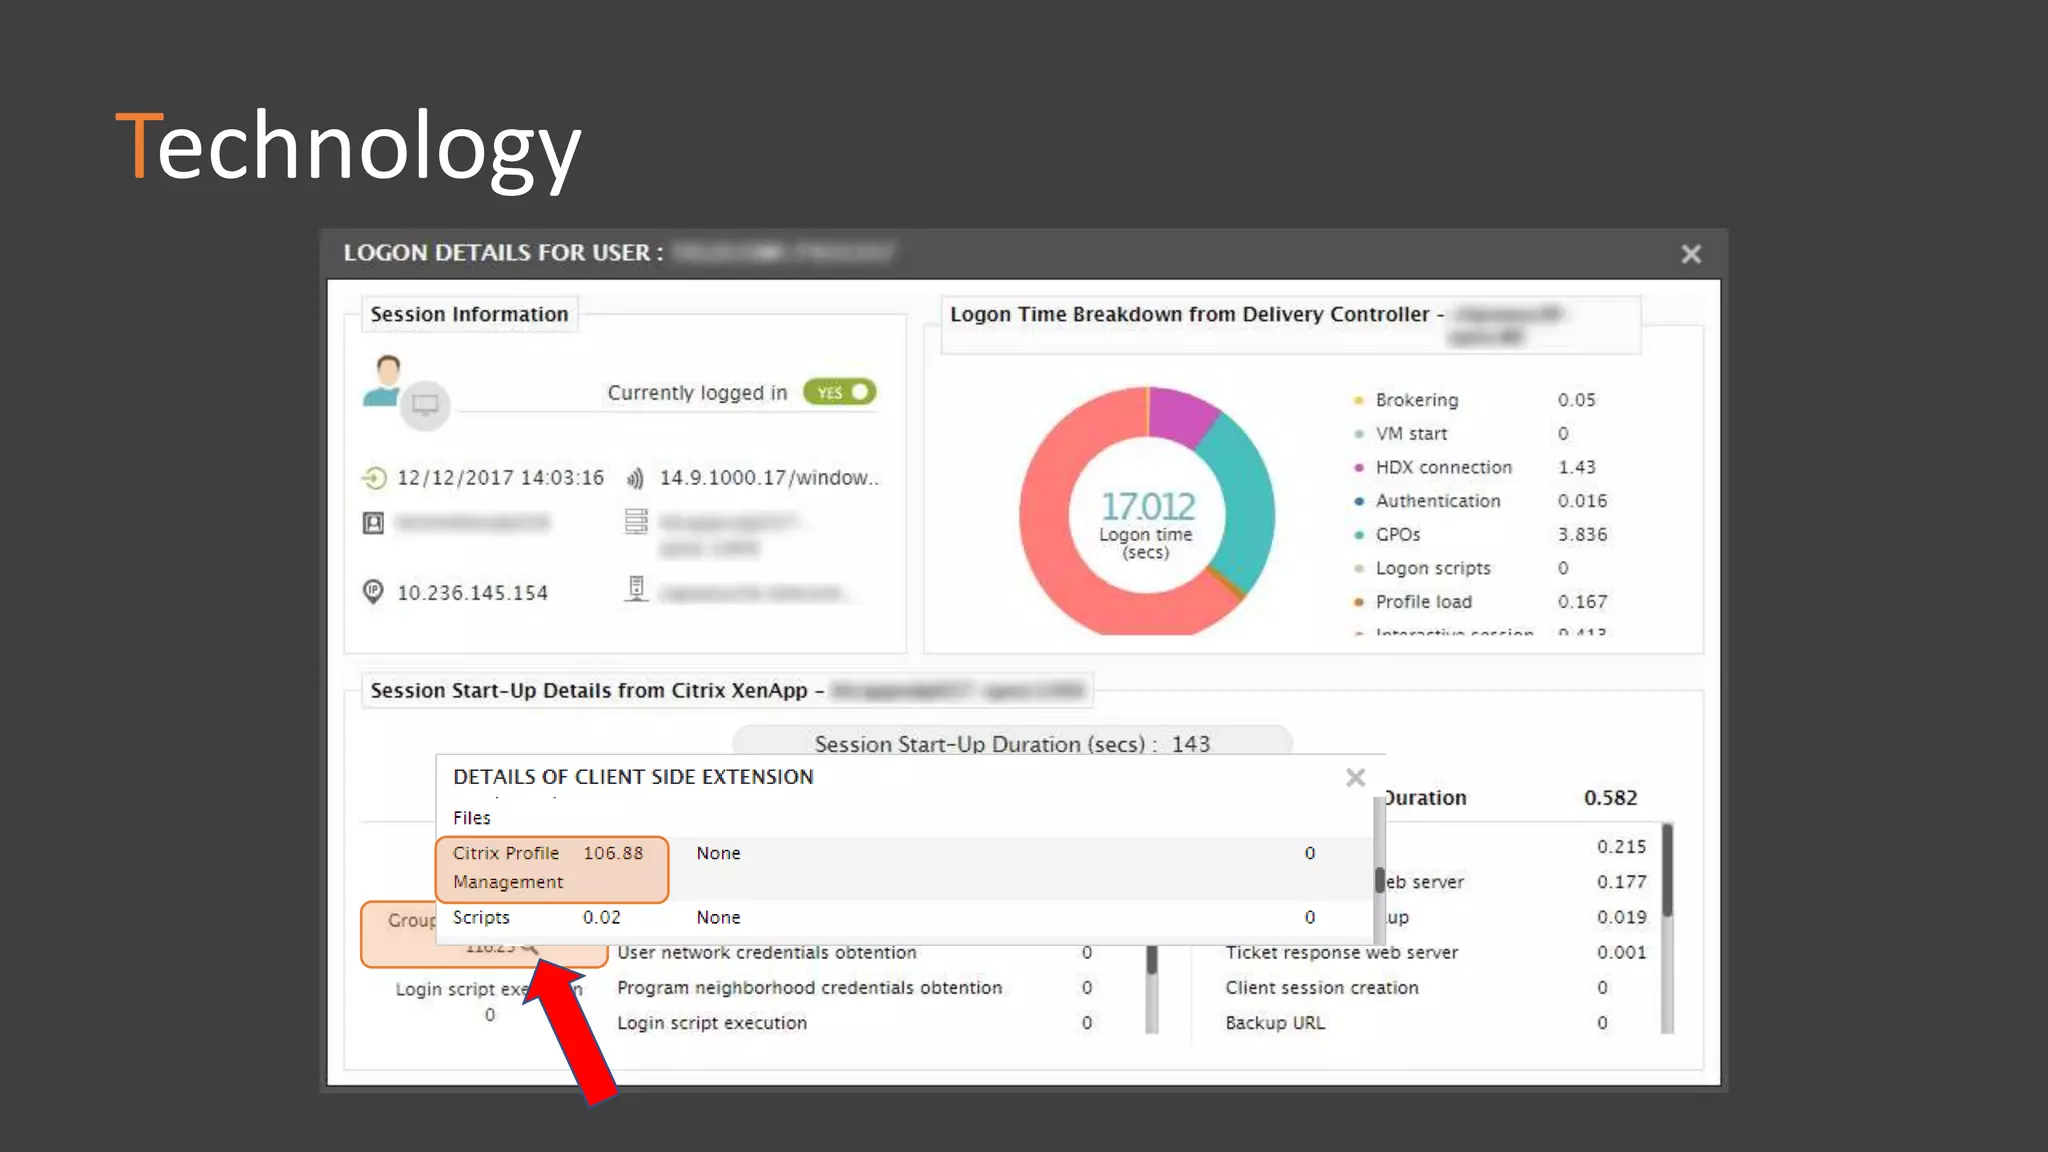Click the user badge icon below login time
2048x1152 pixels.
(373, 523)
